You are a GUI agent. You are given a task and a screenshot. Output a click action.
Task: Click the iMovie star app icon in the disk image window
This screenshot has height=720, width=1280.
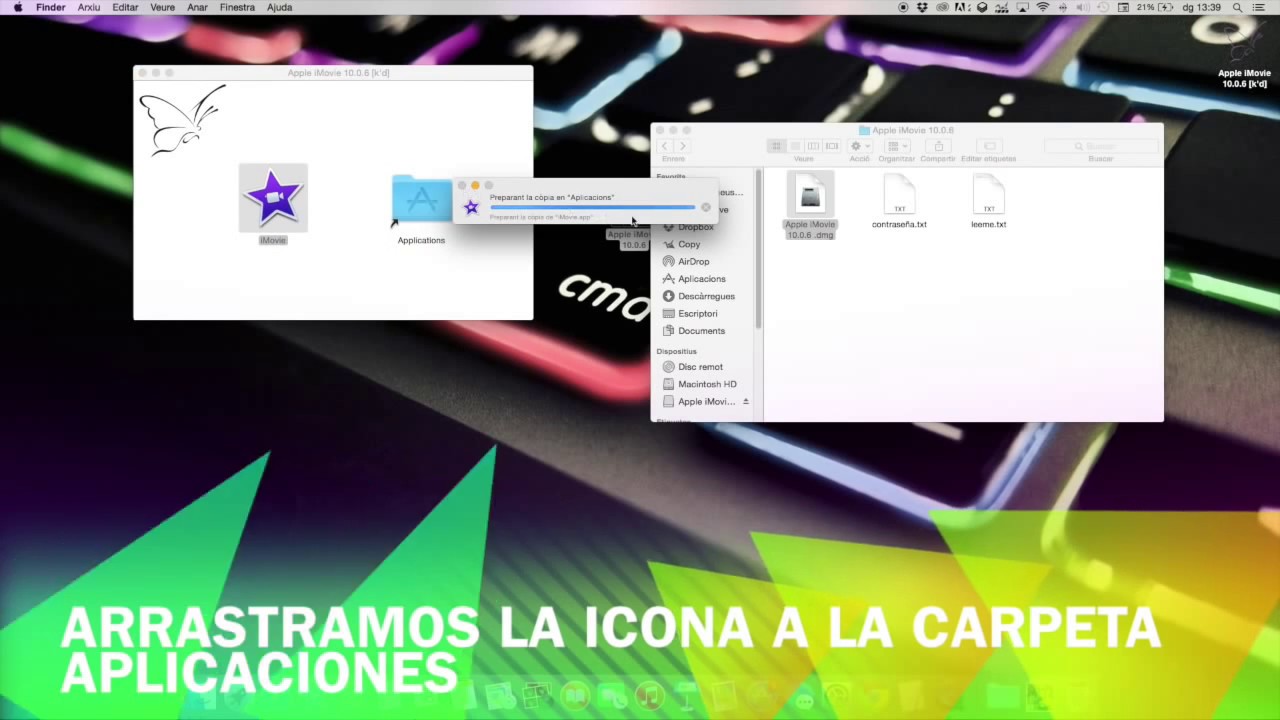273,198
